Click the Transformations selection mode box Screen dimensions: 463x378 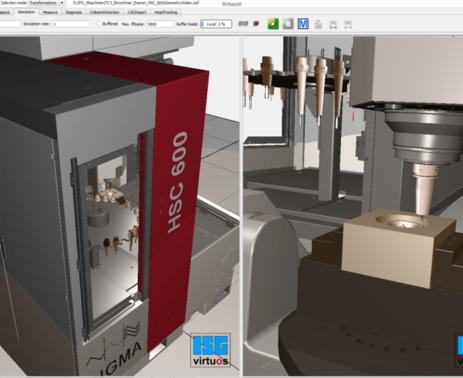click(43, 3)
